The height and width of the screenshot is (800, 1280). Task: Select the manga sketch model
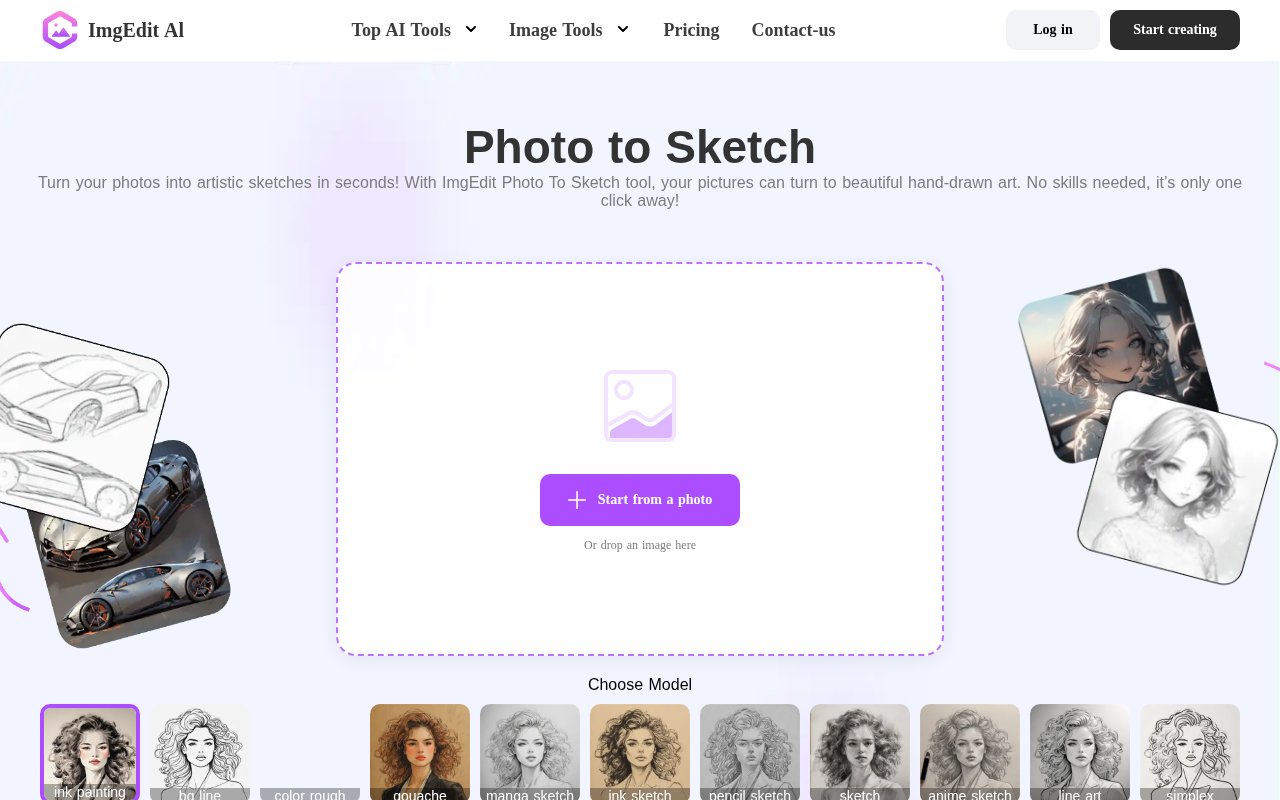coord(530,753)
